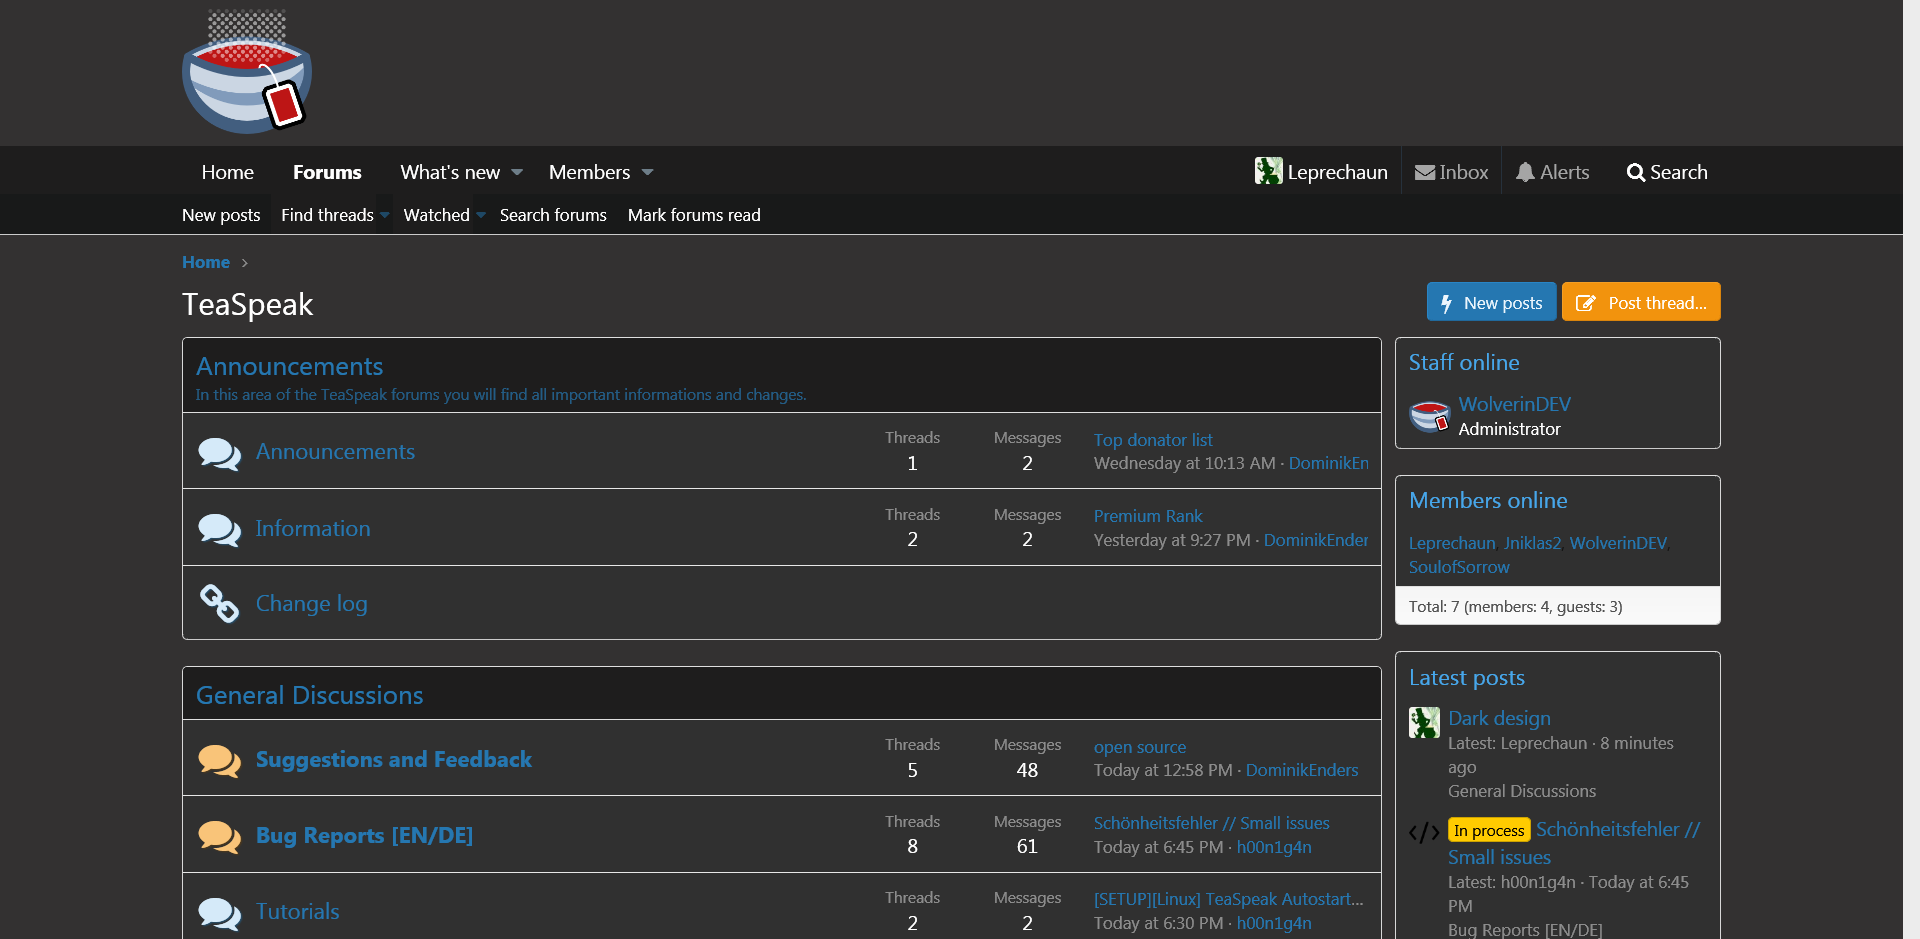Open Bug Reports [EN/DE] forum

pyautogui.click(x=364, y=835)
